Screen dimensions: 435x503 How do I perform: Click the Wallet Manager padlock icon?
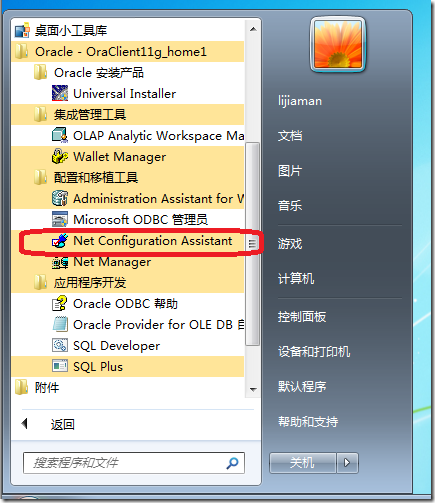[60, 156]
